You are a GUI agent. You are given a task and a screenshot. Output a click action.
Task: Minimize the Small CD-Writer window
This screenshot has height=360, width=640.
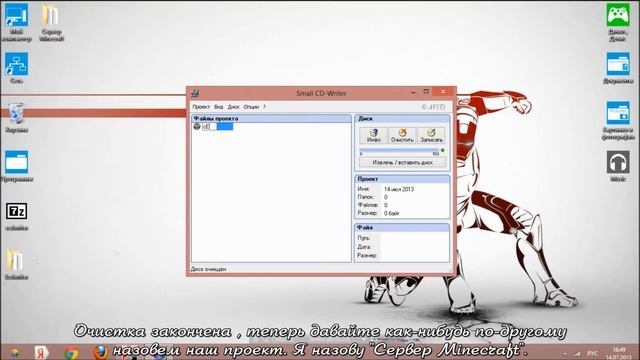click(x=413, y=92)
